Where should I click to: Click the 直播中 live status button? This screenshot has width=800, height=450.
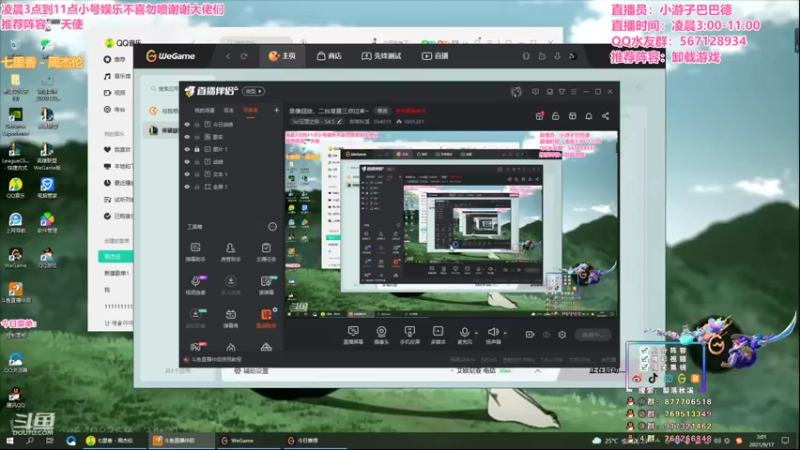592,335
